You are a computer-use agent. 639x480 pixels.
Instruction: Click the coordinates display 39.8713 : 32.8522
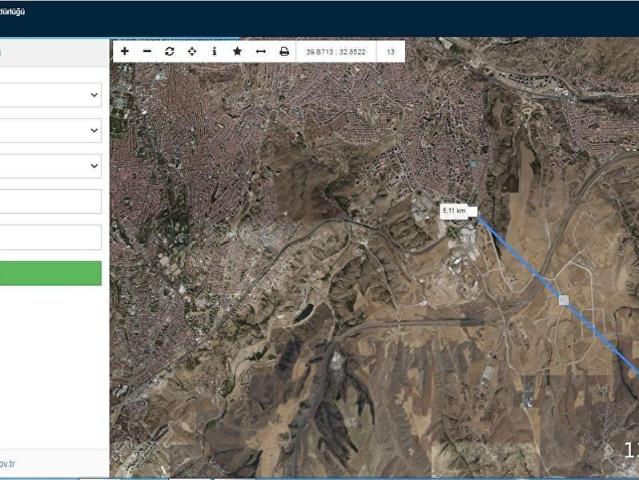336,51
